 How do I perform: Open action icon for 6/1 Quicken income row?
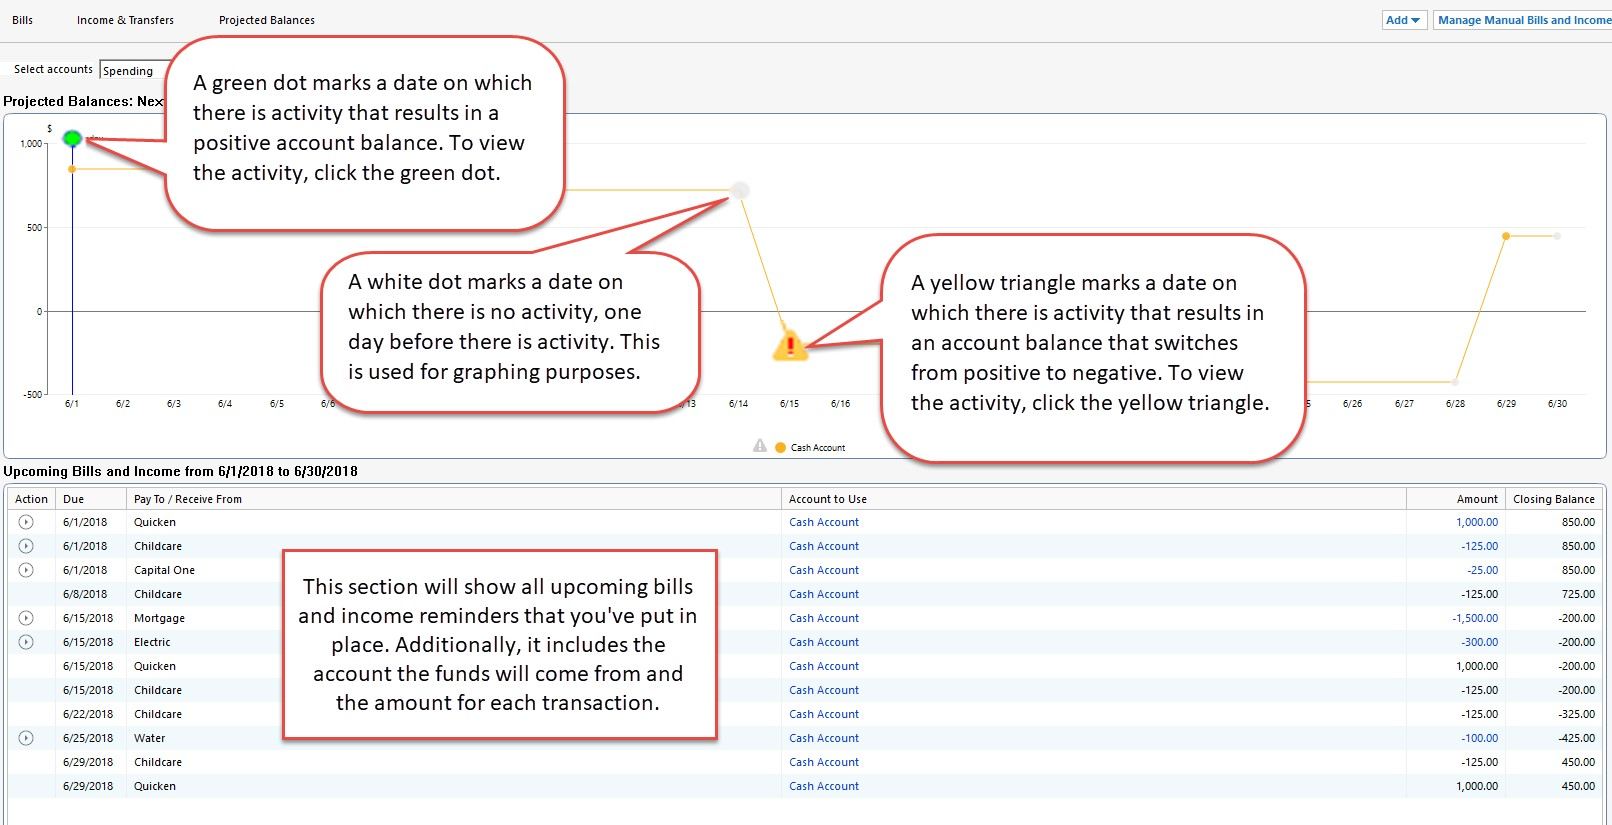tap(26, 522)
